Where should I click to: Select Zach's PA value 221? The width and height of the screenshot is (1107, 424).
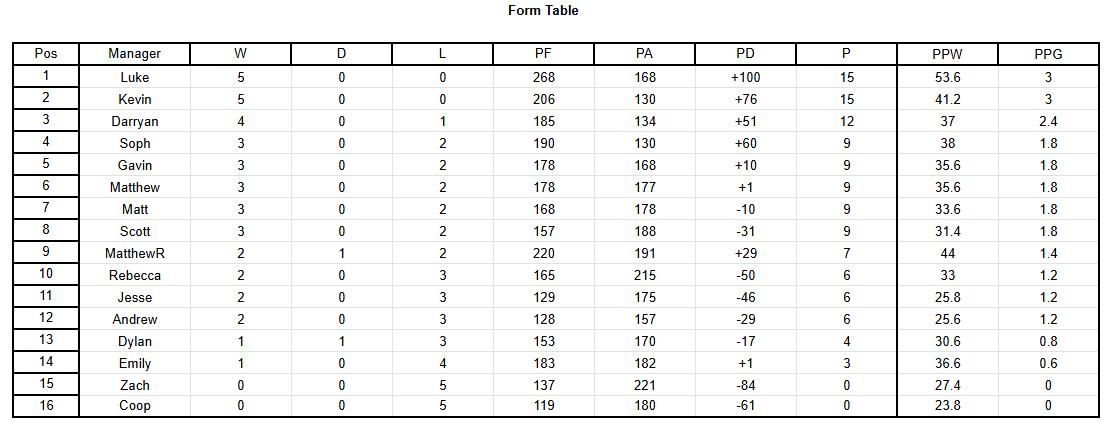pos(645,384)
